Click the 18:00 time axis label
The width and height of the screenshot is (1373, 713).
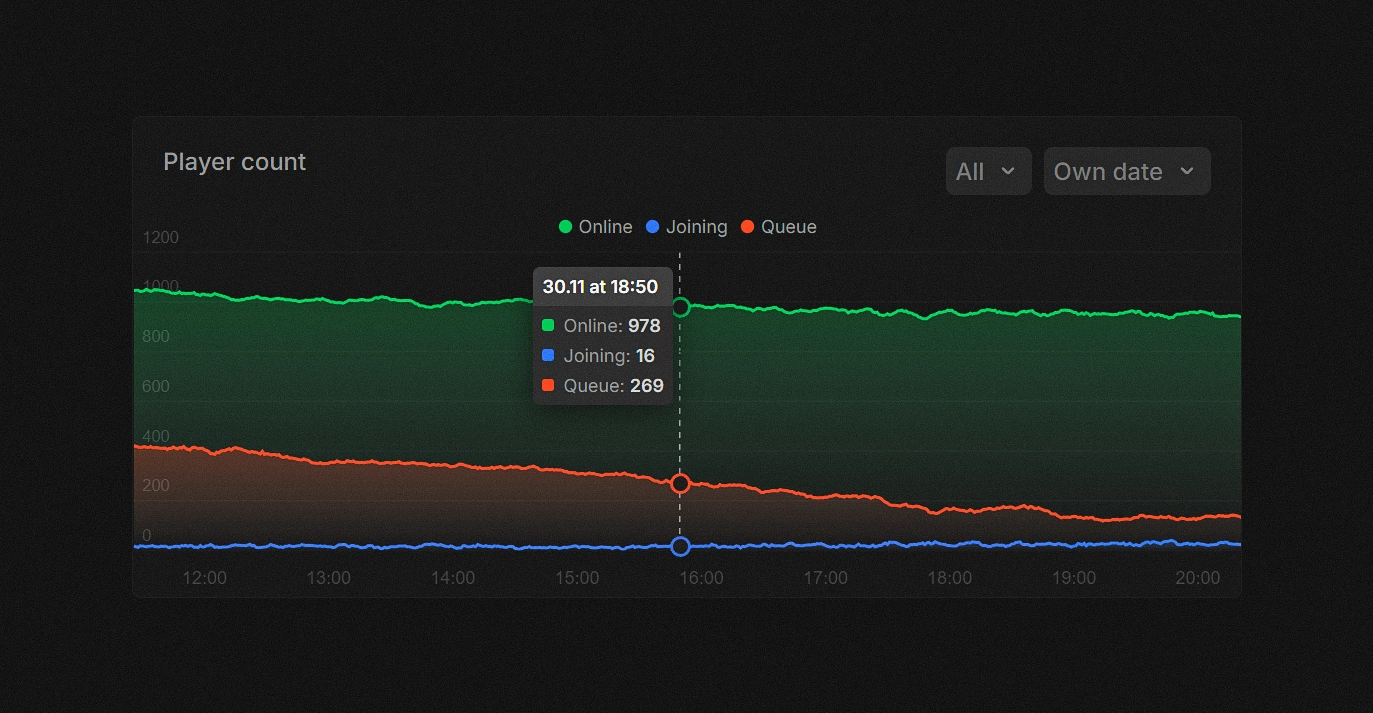pyautogui.click(x=949, y=578)
